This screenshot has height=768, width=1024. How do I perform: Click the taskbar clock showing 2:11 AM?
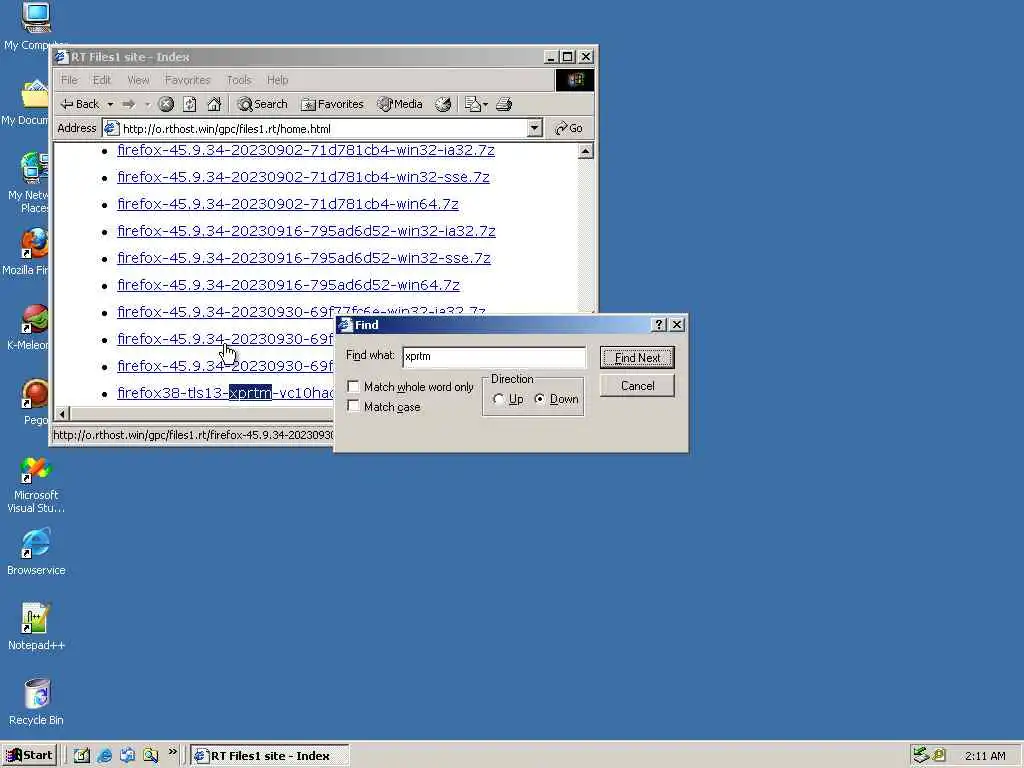pos(985,756)
